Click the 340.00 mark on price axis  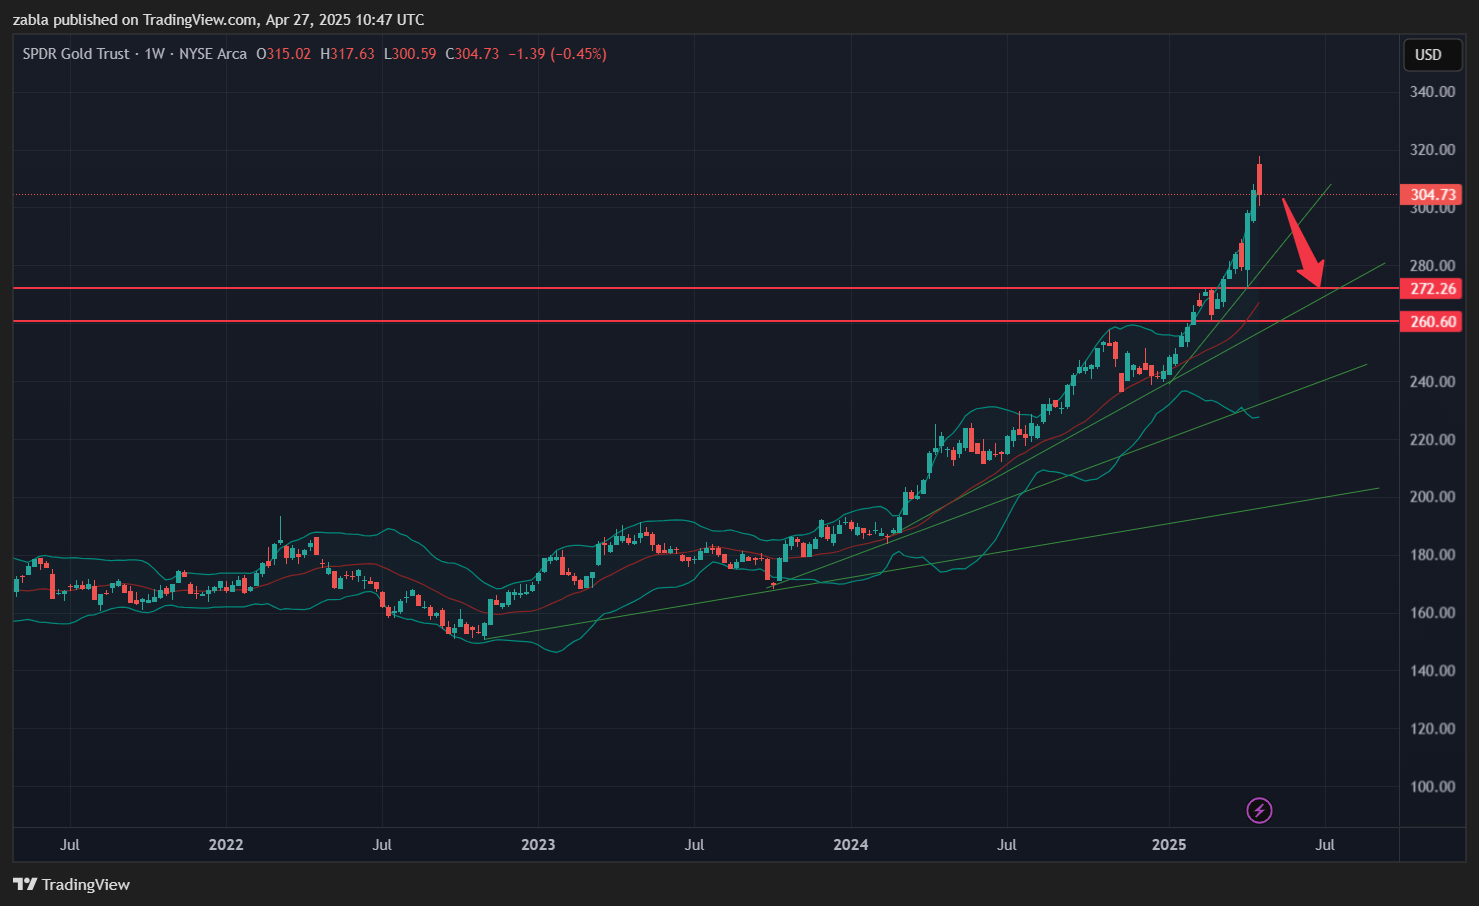click(1432, 92)
